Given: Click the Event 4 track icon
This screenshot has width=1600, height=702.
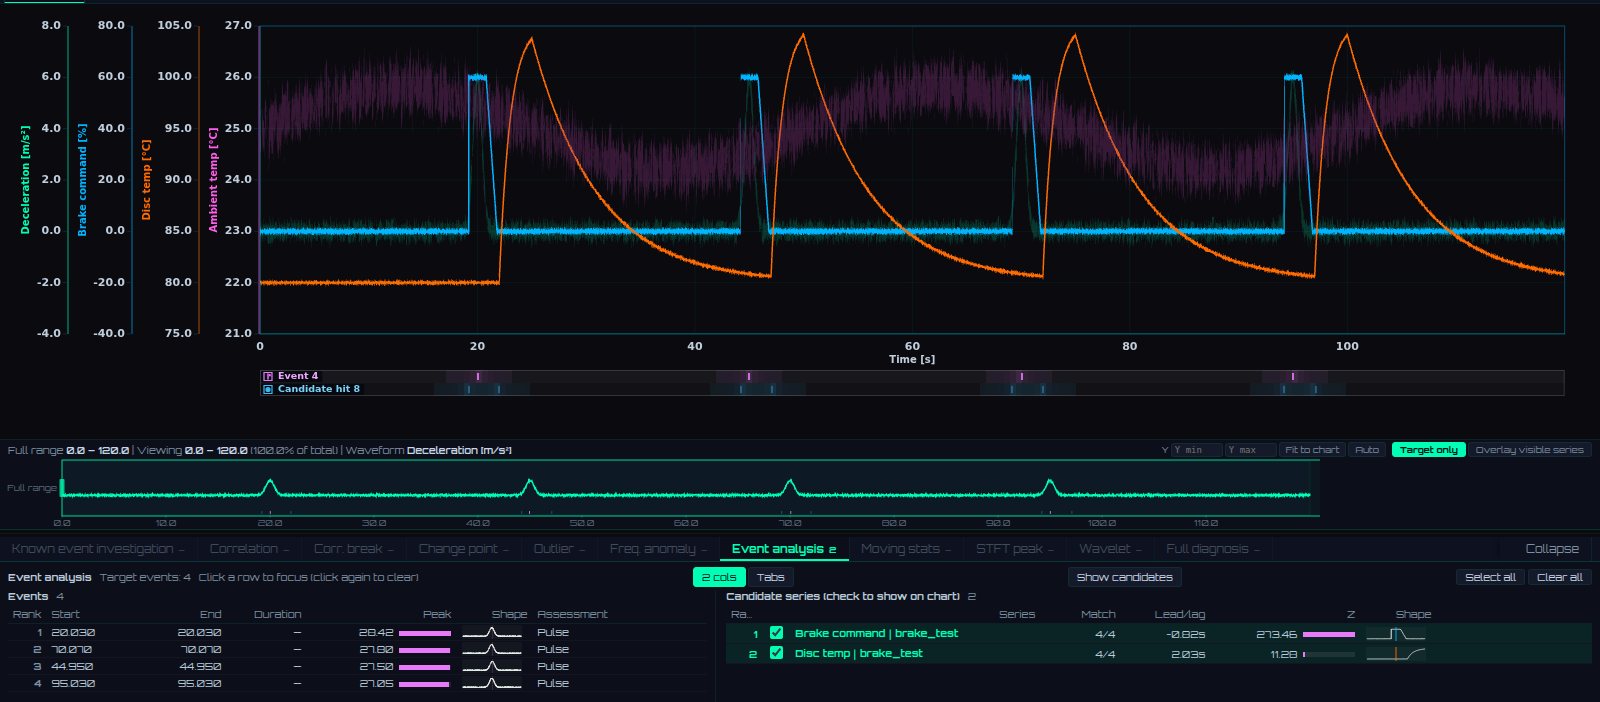Looking at the screenshot, I should (267, 376).
